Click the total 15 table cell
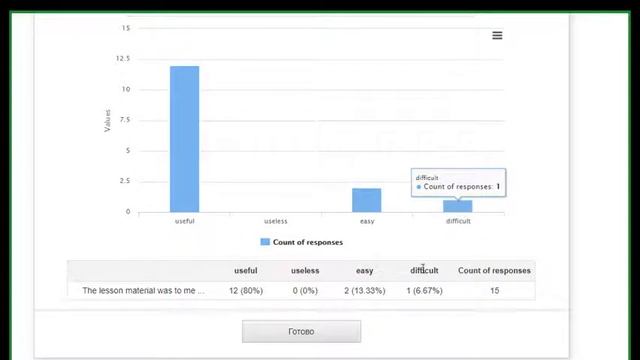 494,291
